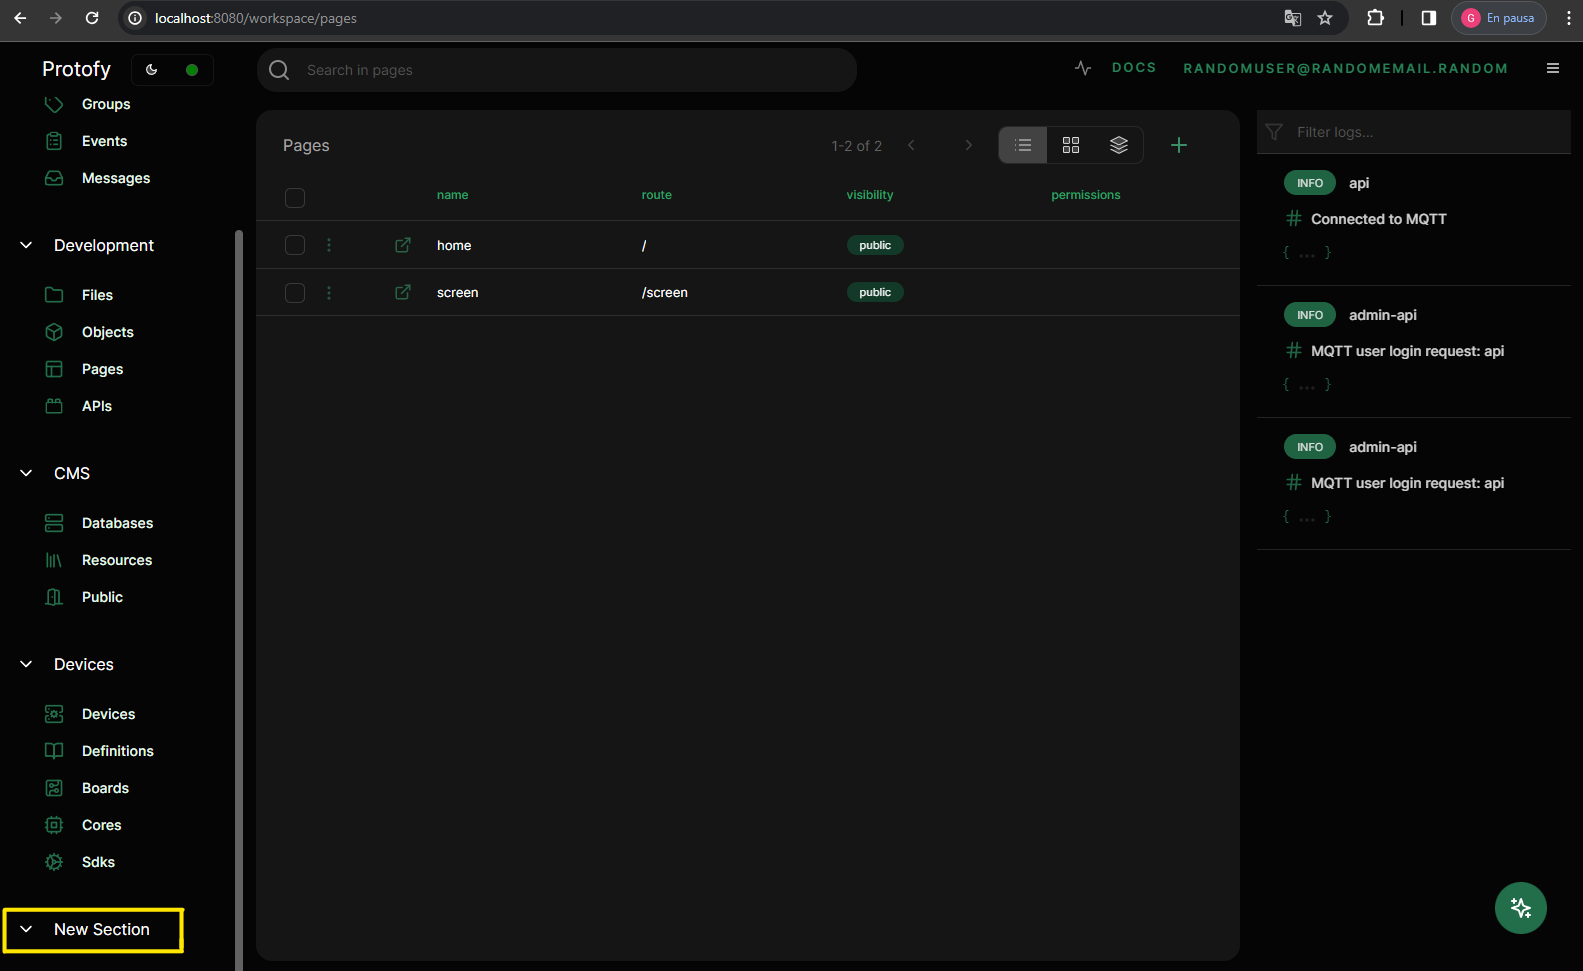Switch to list view
1583x971 pixels.
pos(1023,145)
